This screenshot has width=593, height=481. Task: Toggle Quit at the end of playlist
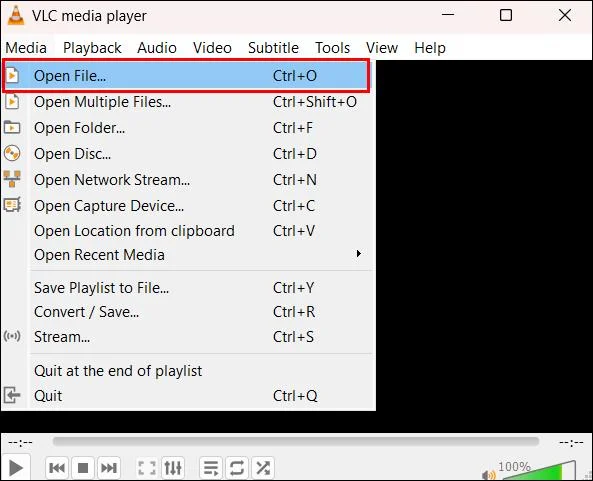(x=188, y=371)
